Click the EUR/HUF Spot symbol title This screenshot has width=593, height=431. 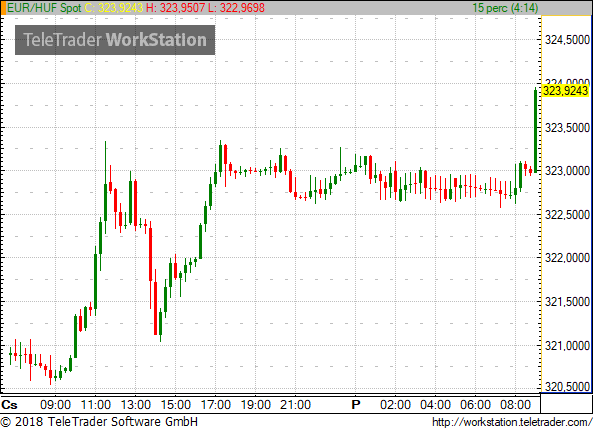44,8
